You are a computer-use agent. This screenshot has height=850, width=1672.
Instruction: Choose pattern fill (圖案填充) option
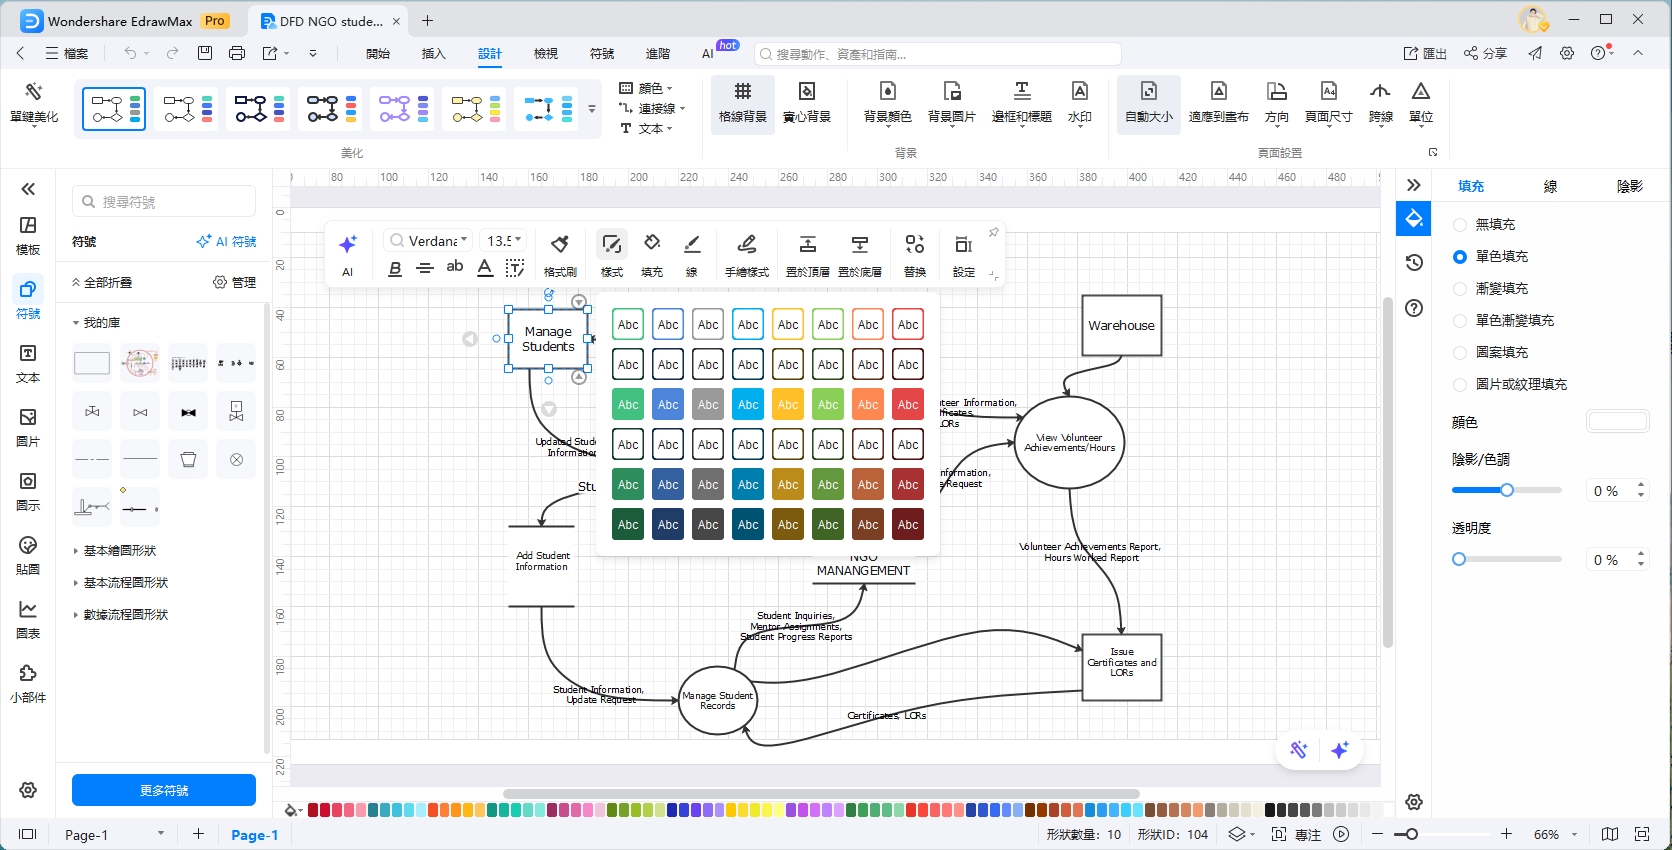point(1460,353)
